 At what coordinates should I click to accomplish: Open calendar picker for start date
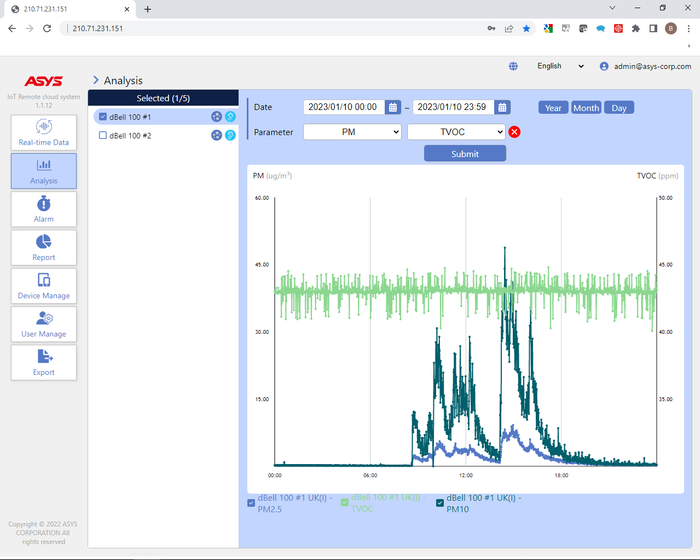click(393, 107)
